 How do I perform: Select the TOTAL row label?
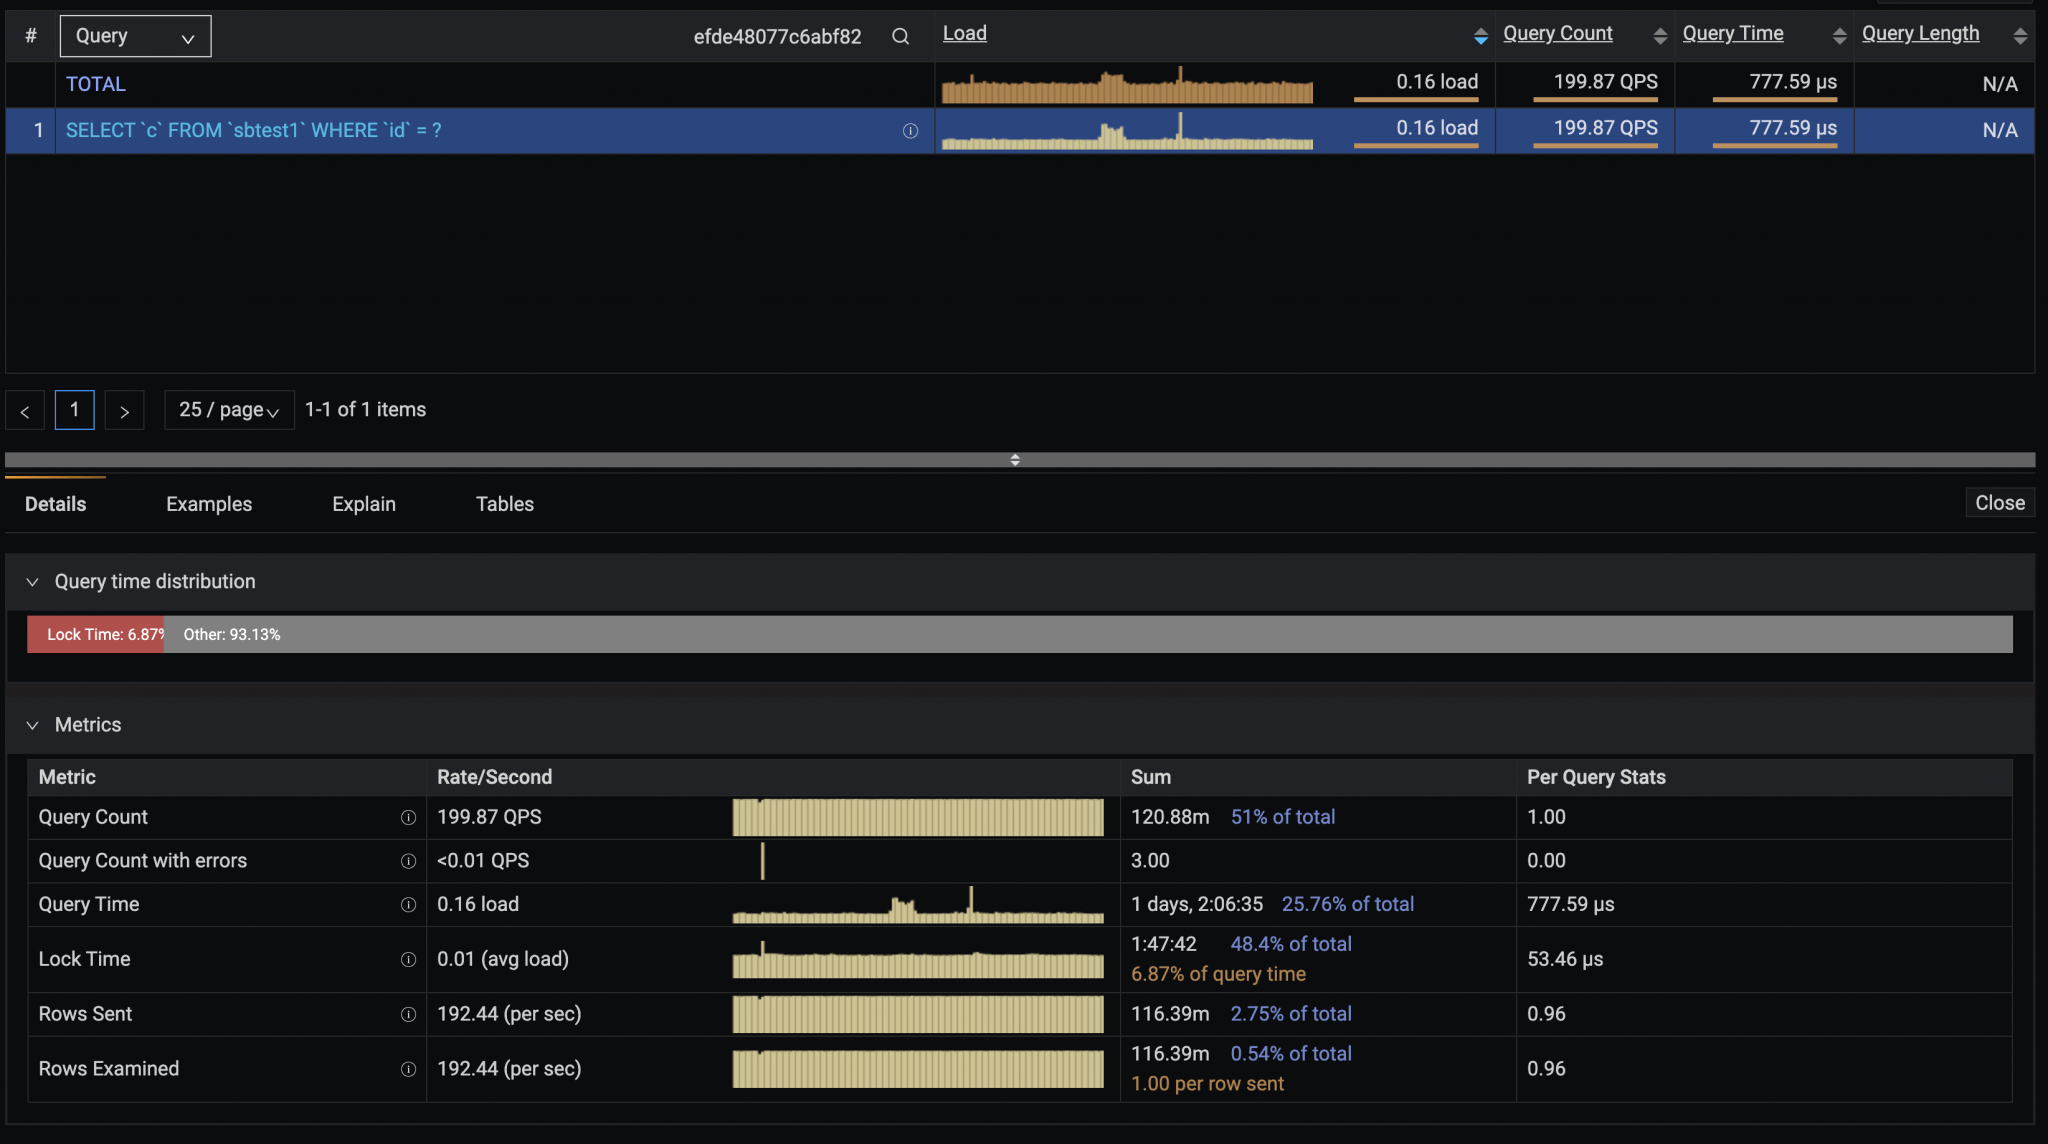coord(95,84)
